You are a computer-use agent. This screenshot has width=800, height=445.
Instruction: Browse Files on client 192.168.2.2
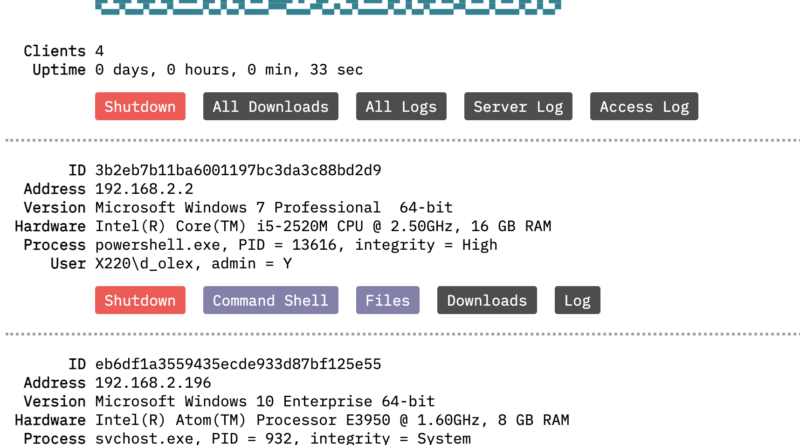[x=388, y=300]
